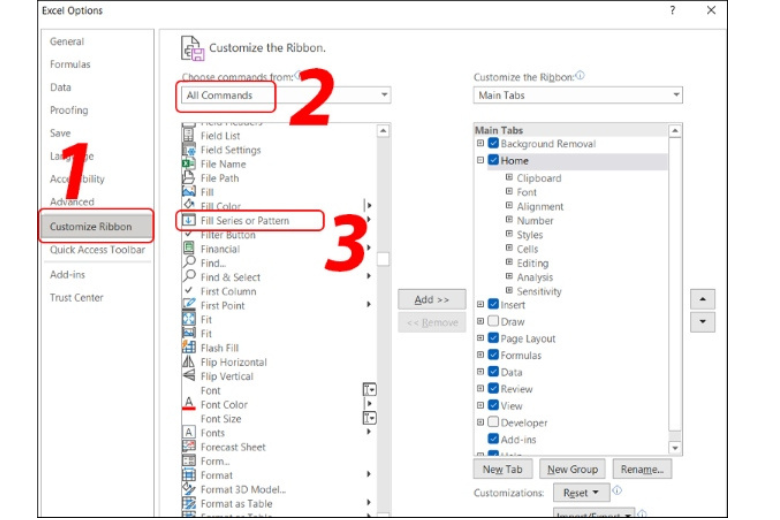Open the Add-ins options category
The image size is (780, 520).
(x=68, y=275)
